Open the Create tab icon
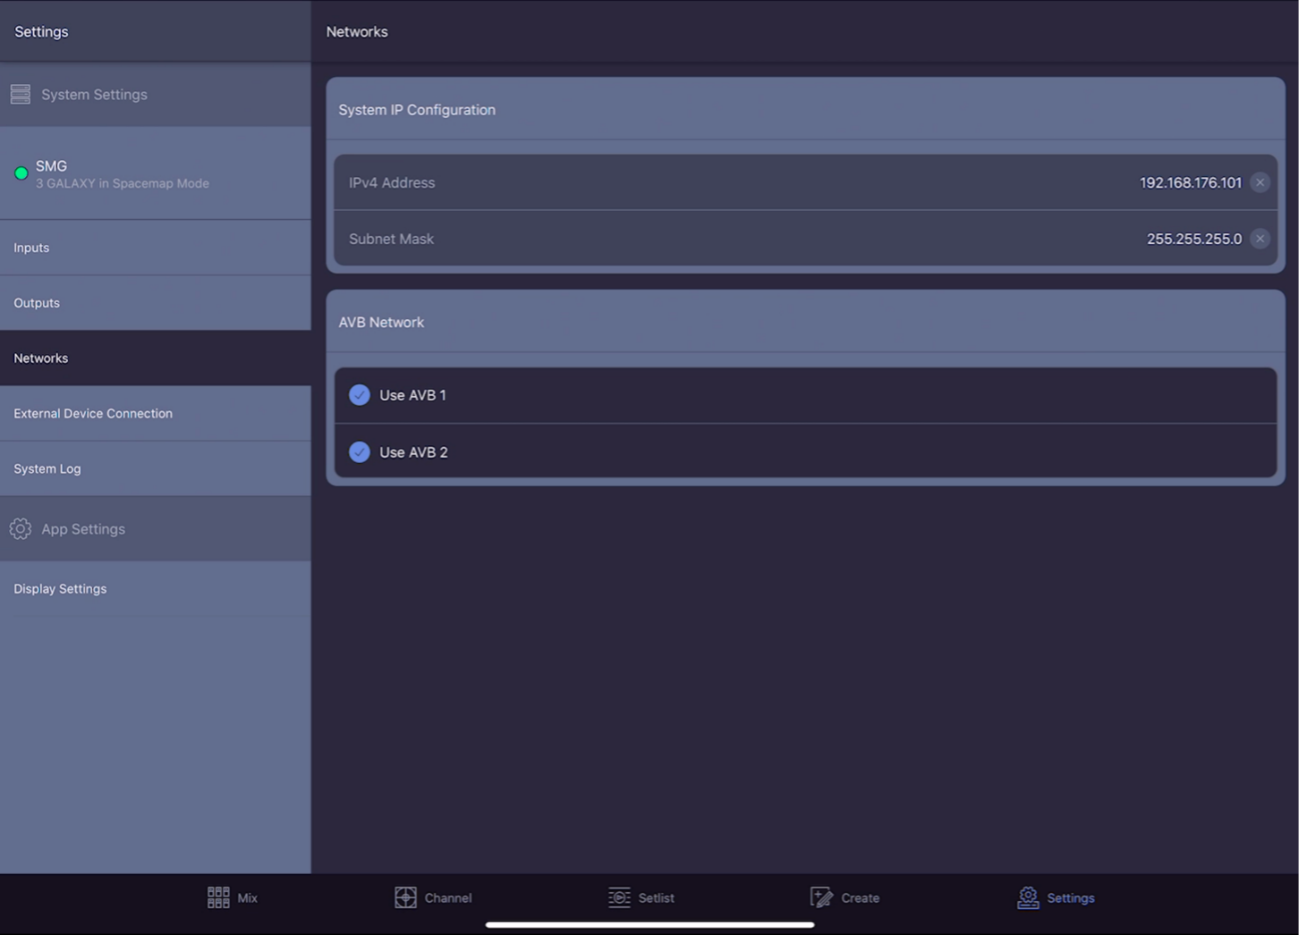Viewport: 1301px width, 935px height. pos(821,897)
